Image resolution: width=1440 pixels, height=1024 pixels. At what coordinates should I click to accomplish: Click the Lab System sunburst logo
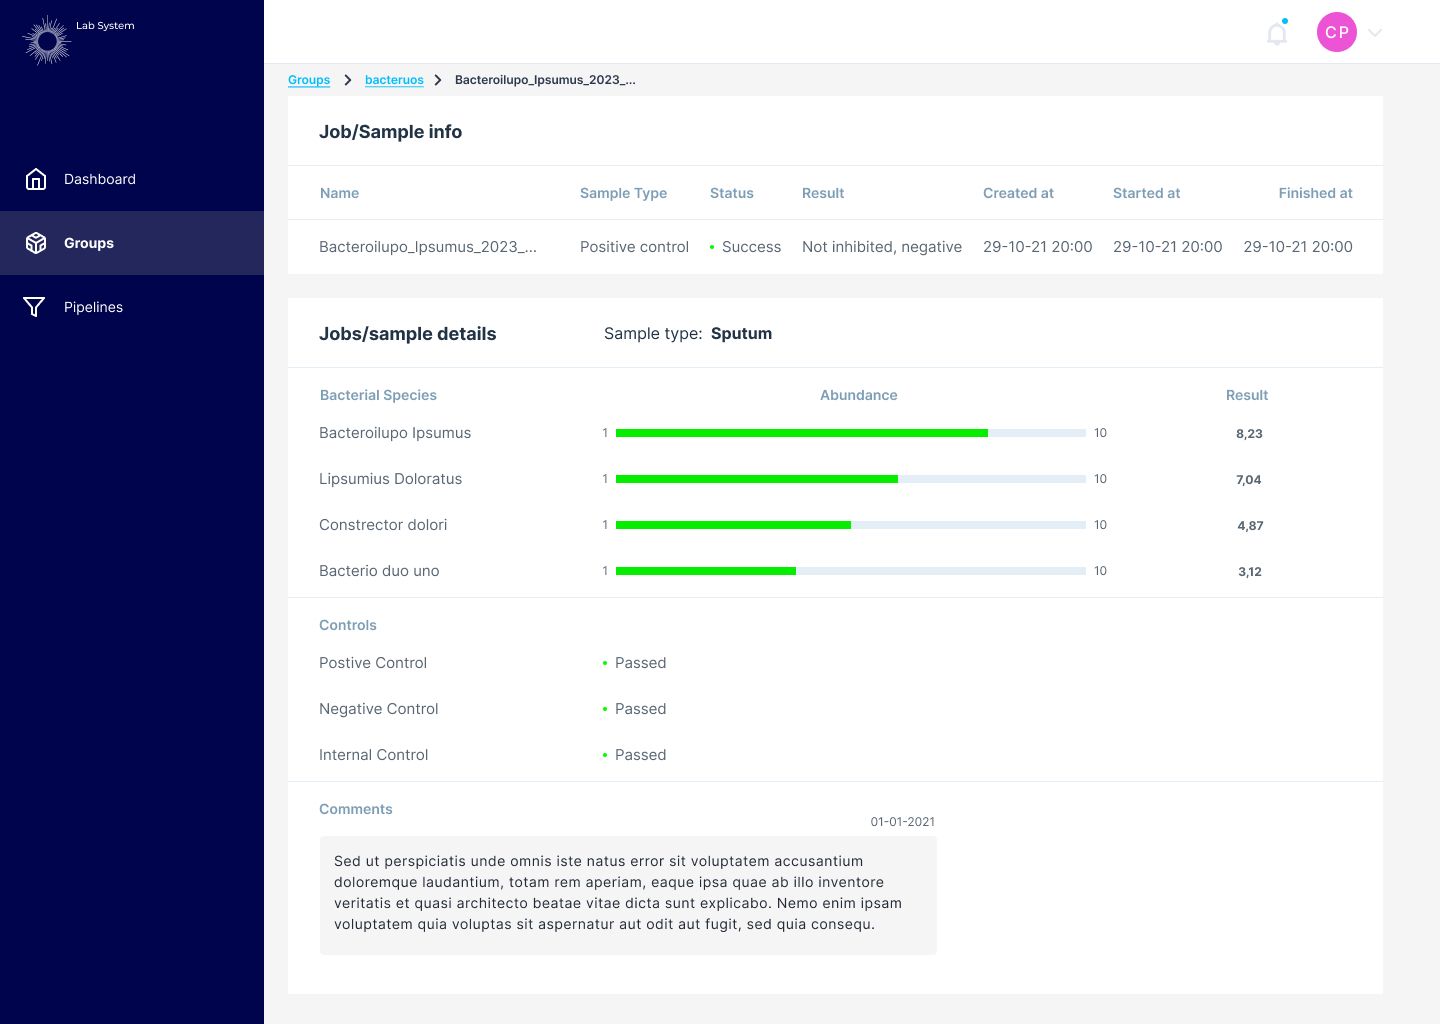(46, 40)
